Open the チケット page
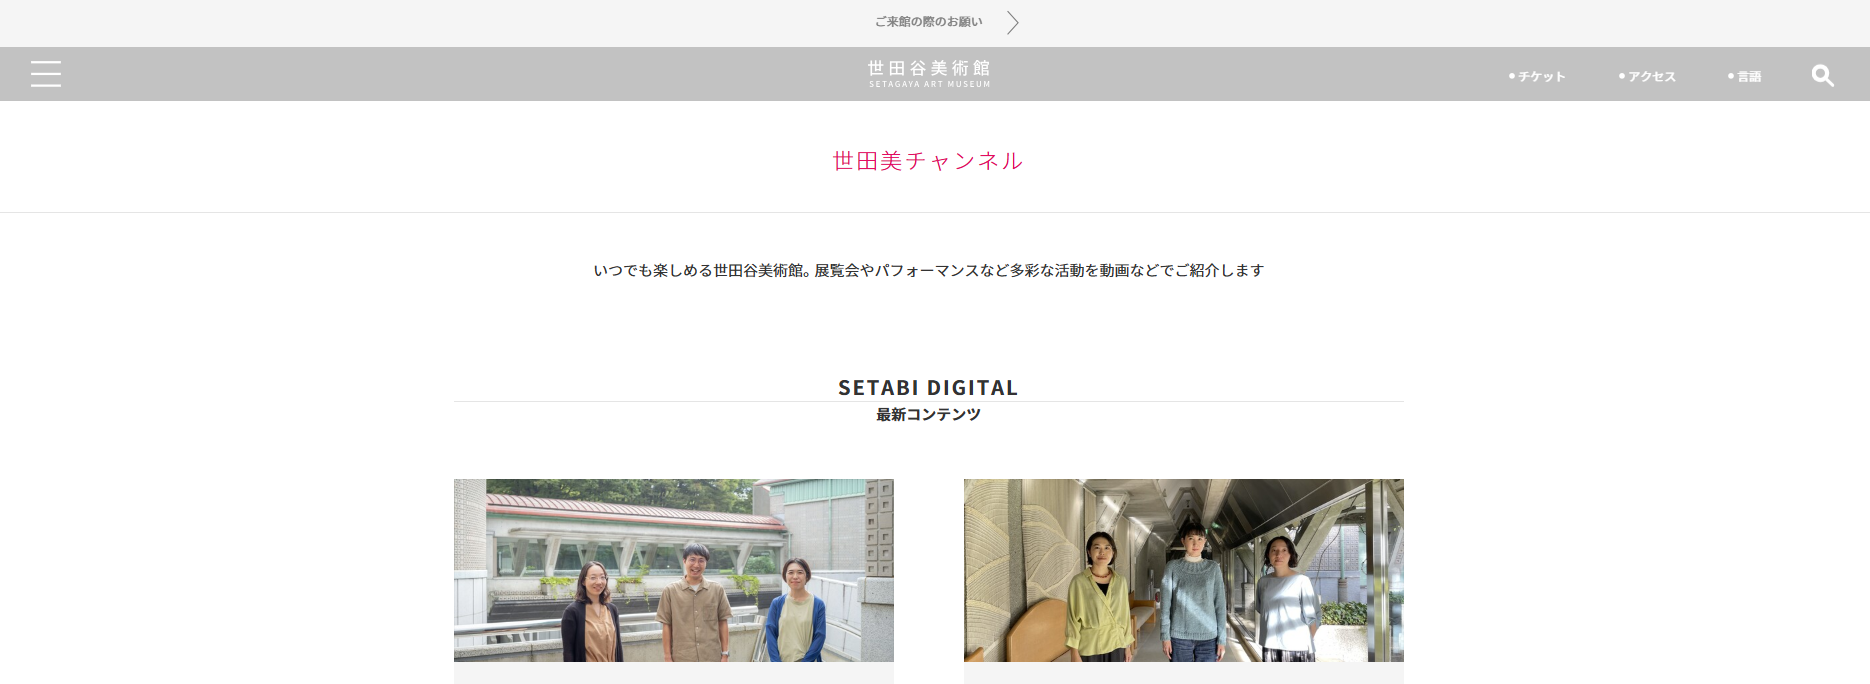The height and width of the screenshot is (684, 1870). pos(1538,76)
